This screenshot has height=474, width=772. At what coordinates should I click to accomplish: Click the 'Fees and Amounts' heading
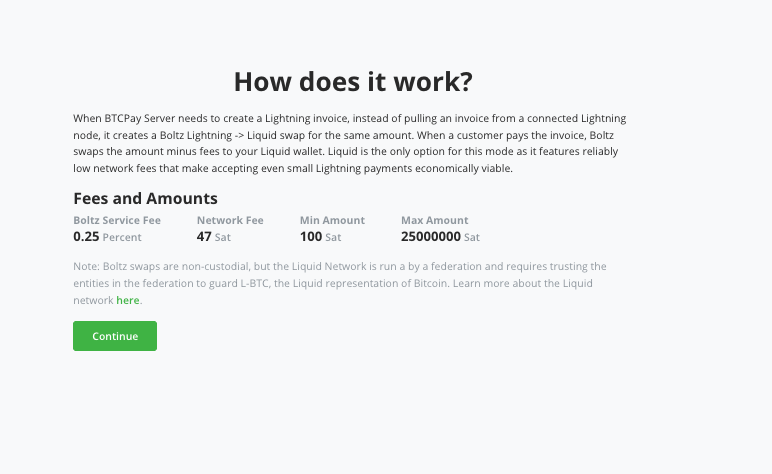[145, 198]
